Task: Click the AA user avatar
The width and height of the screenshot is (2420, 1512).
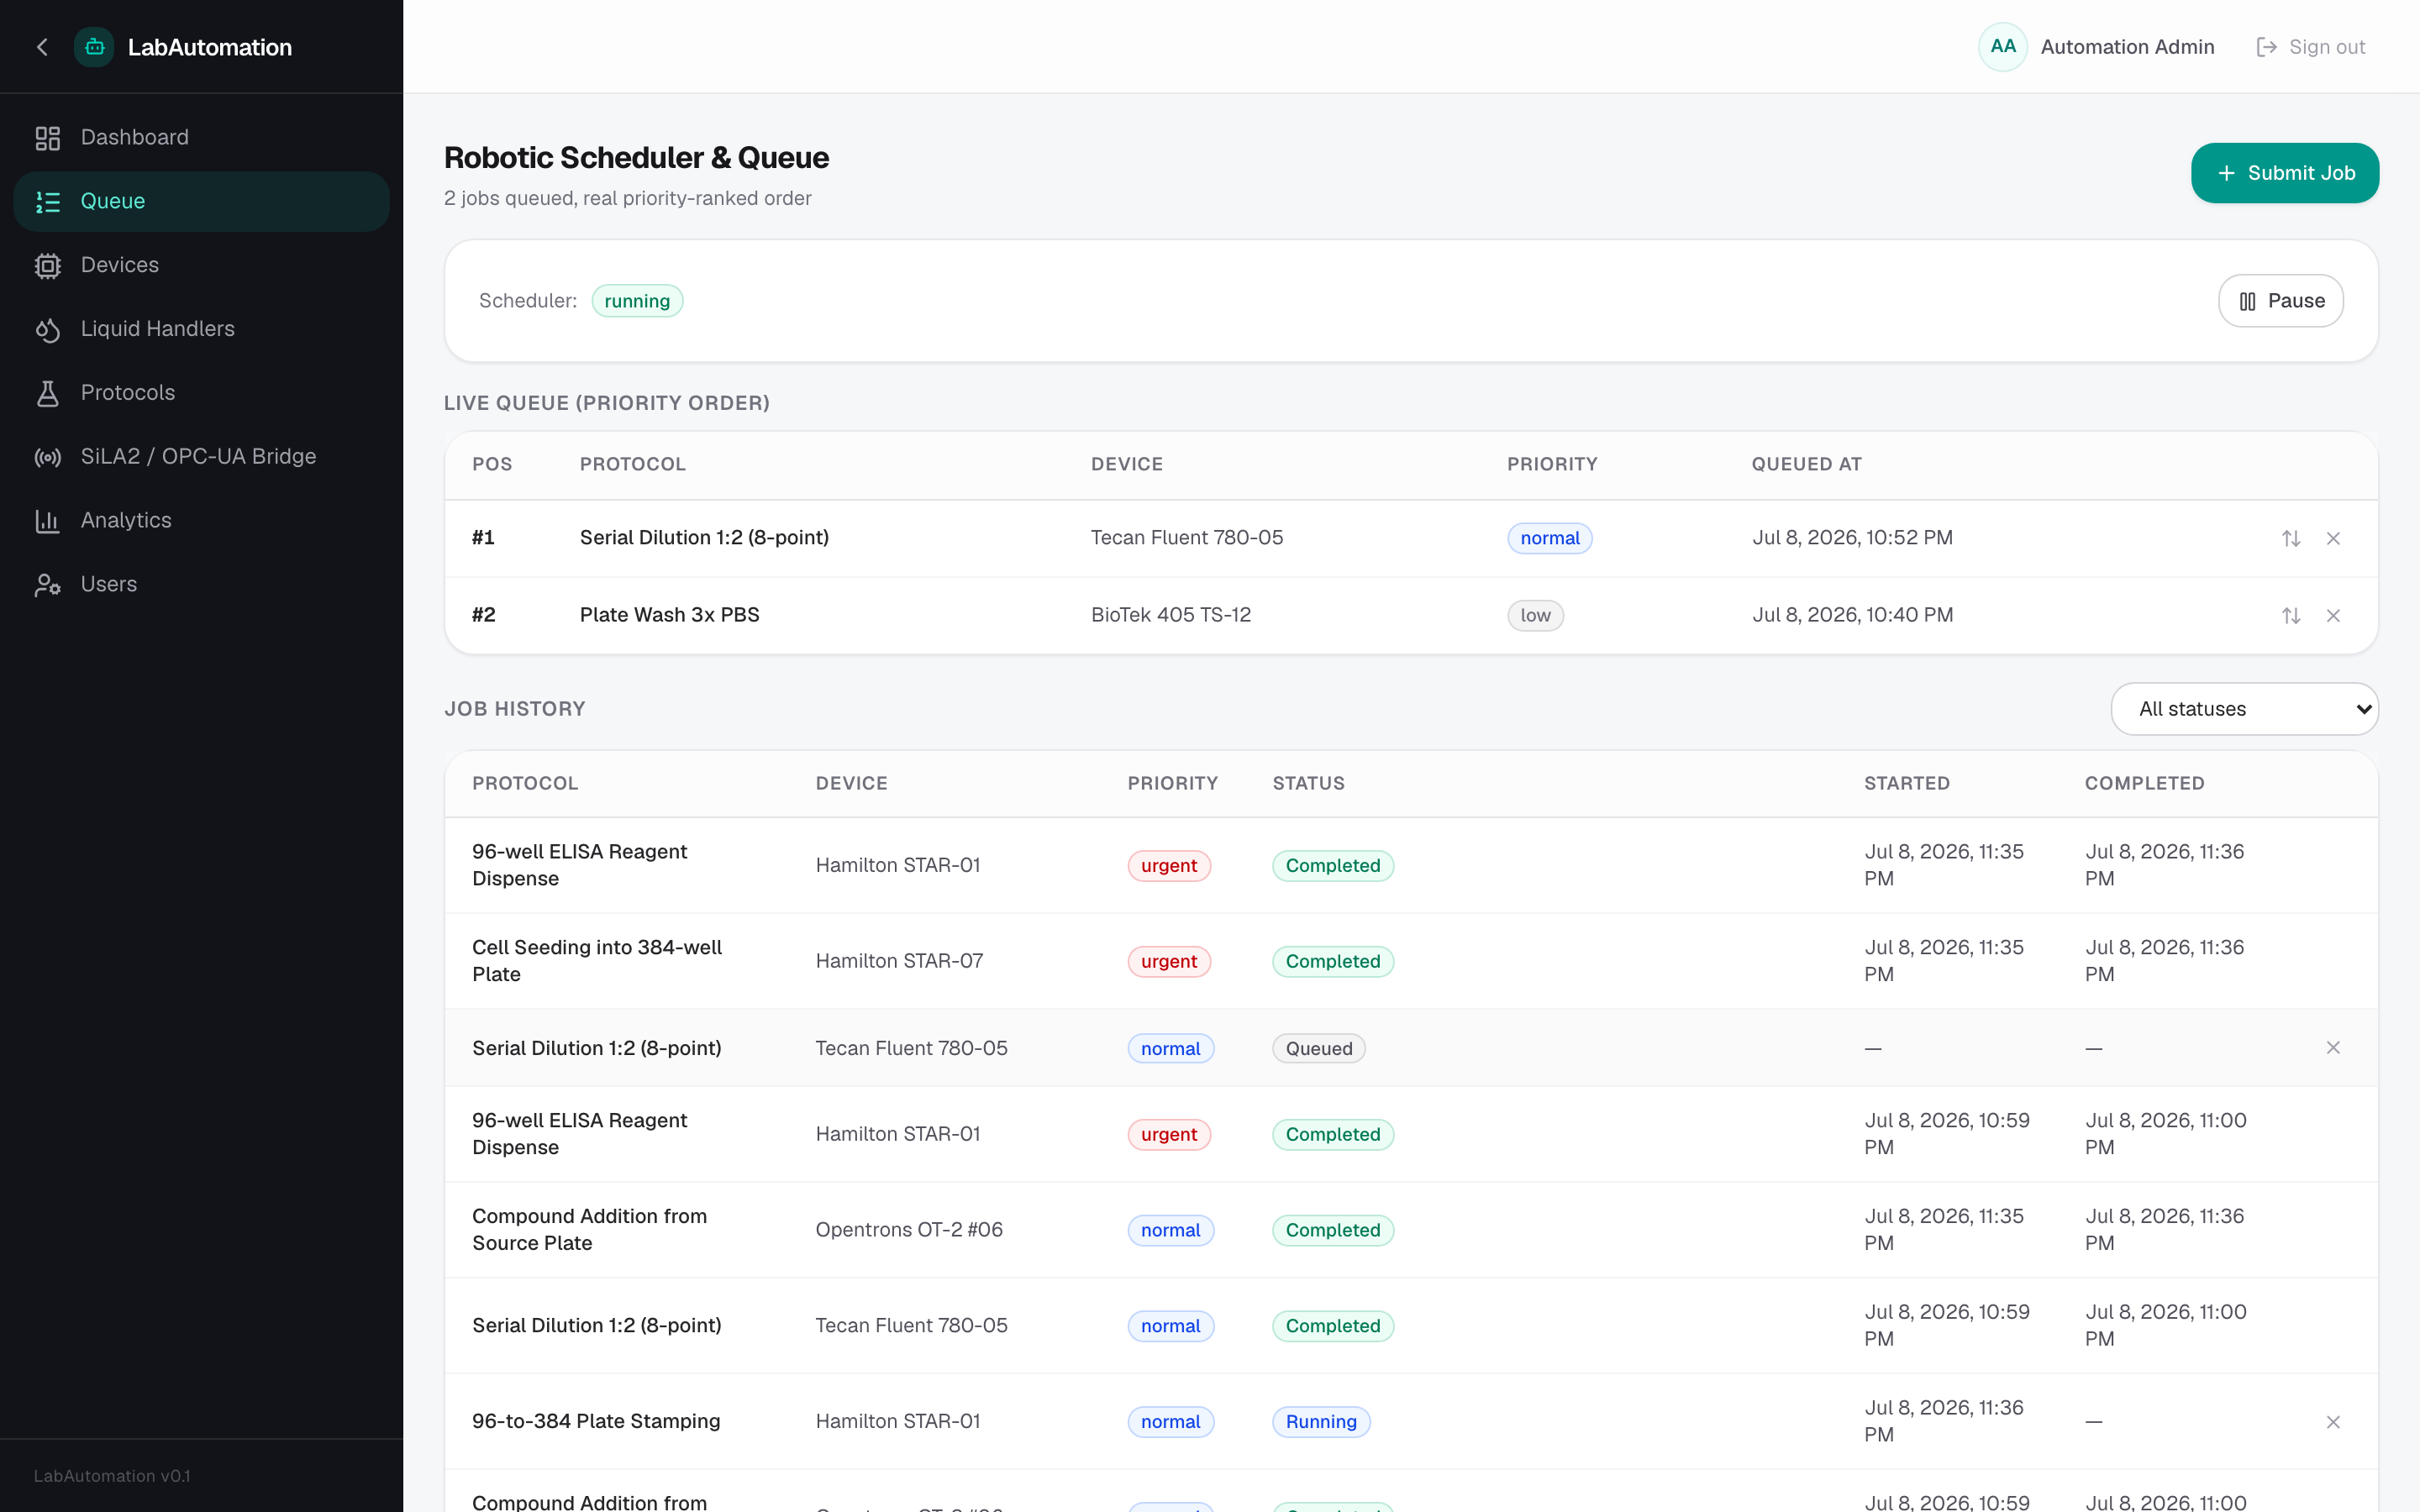Action: pyautogui.click(x=2002, y=47)
